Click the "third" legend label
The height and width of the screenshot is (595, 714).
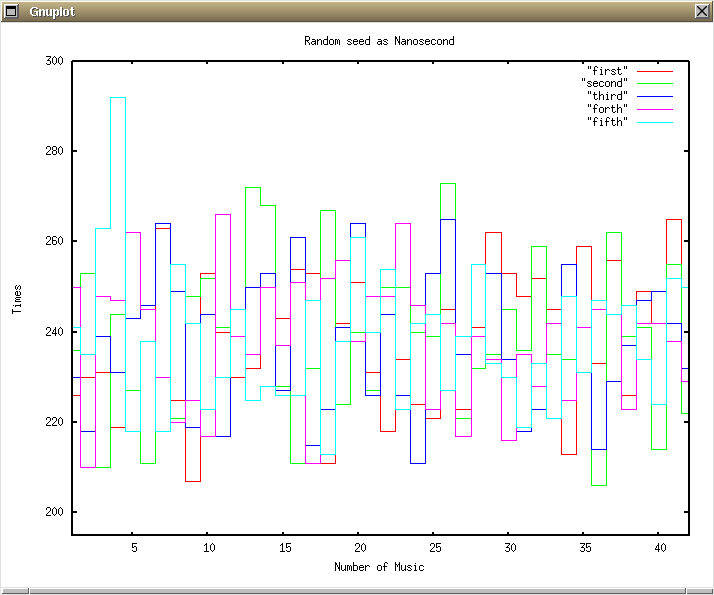pos(607,96)
